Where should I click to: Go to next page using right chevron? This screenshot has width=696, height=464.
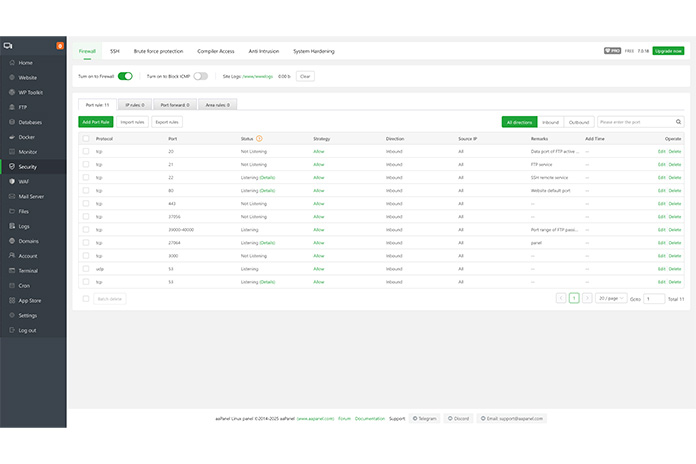587,298
